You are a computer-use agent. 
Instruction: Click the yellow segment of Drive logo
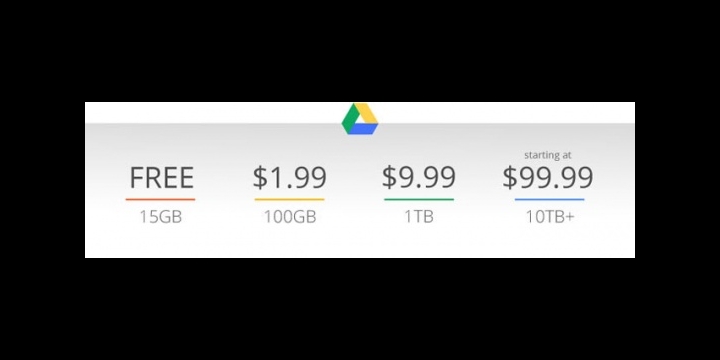tap(366, 113)
